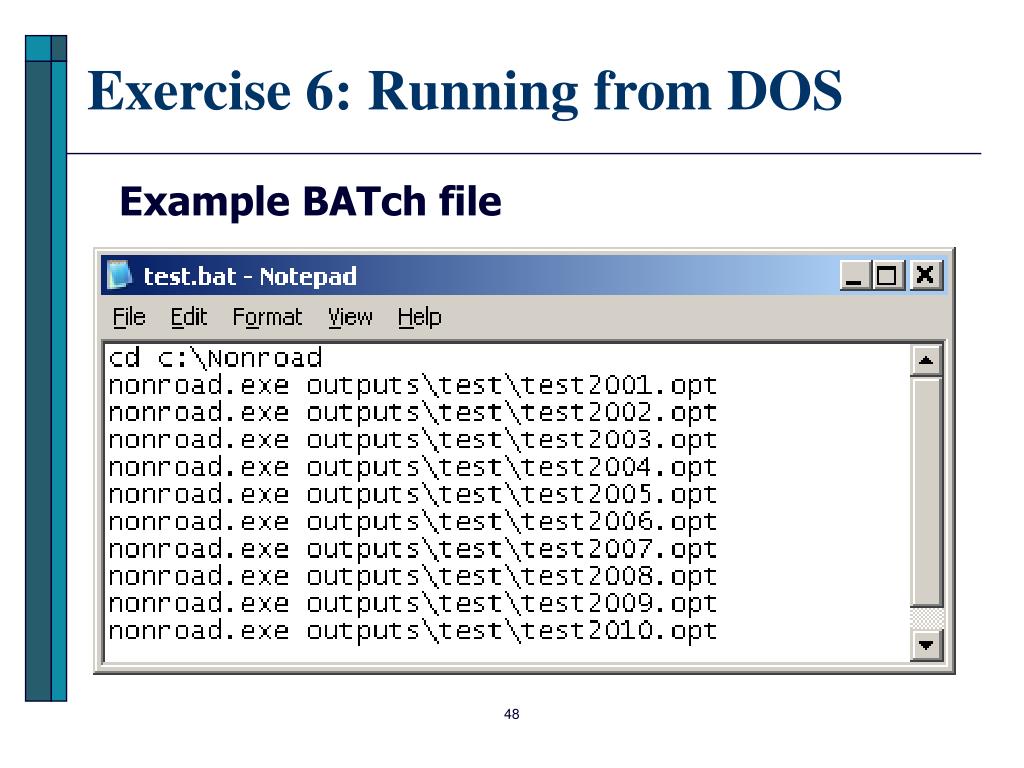
Task: Click the slide page number 48
Action: click(511, 714)
